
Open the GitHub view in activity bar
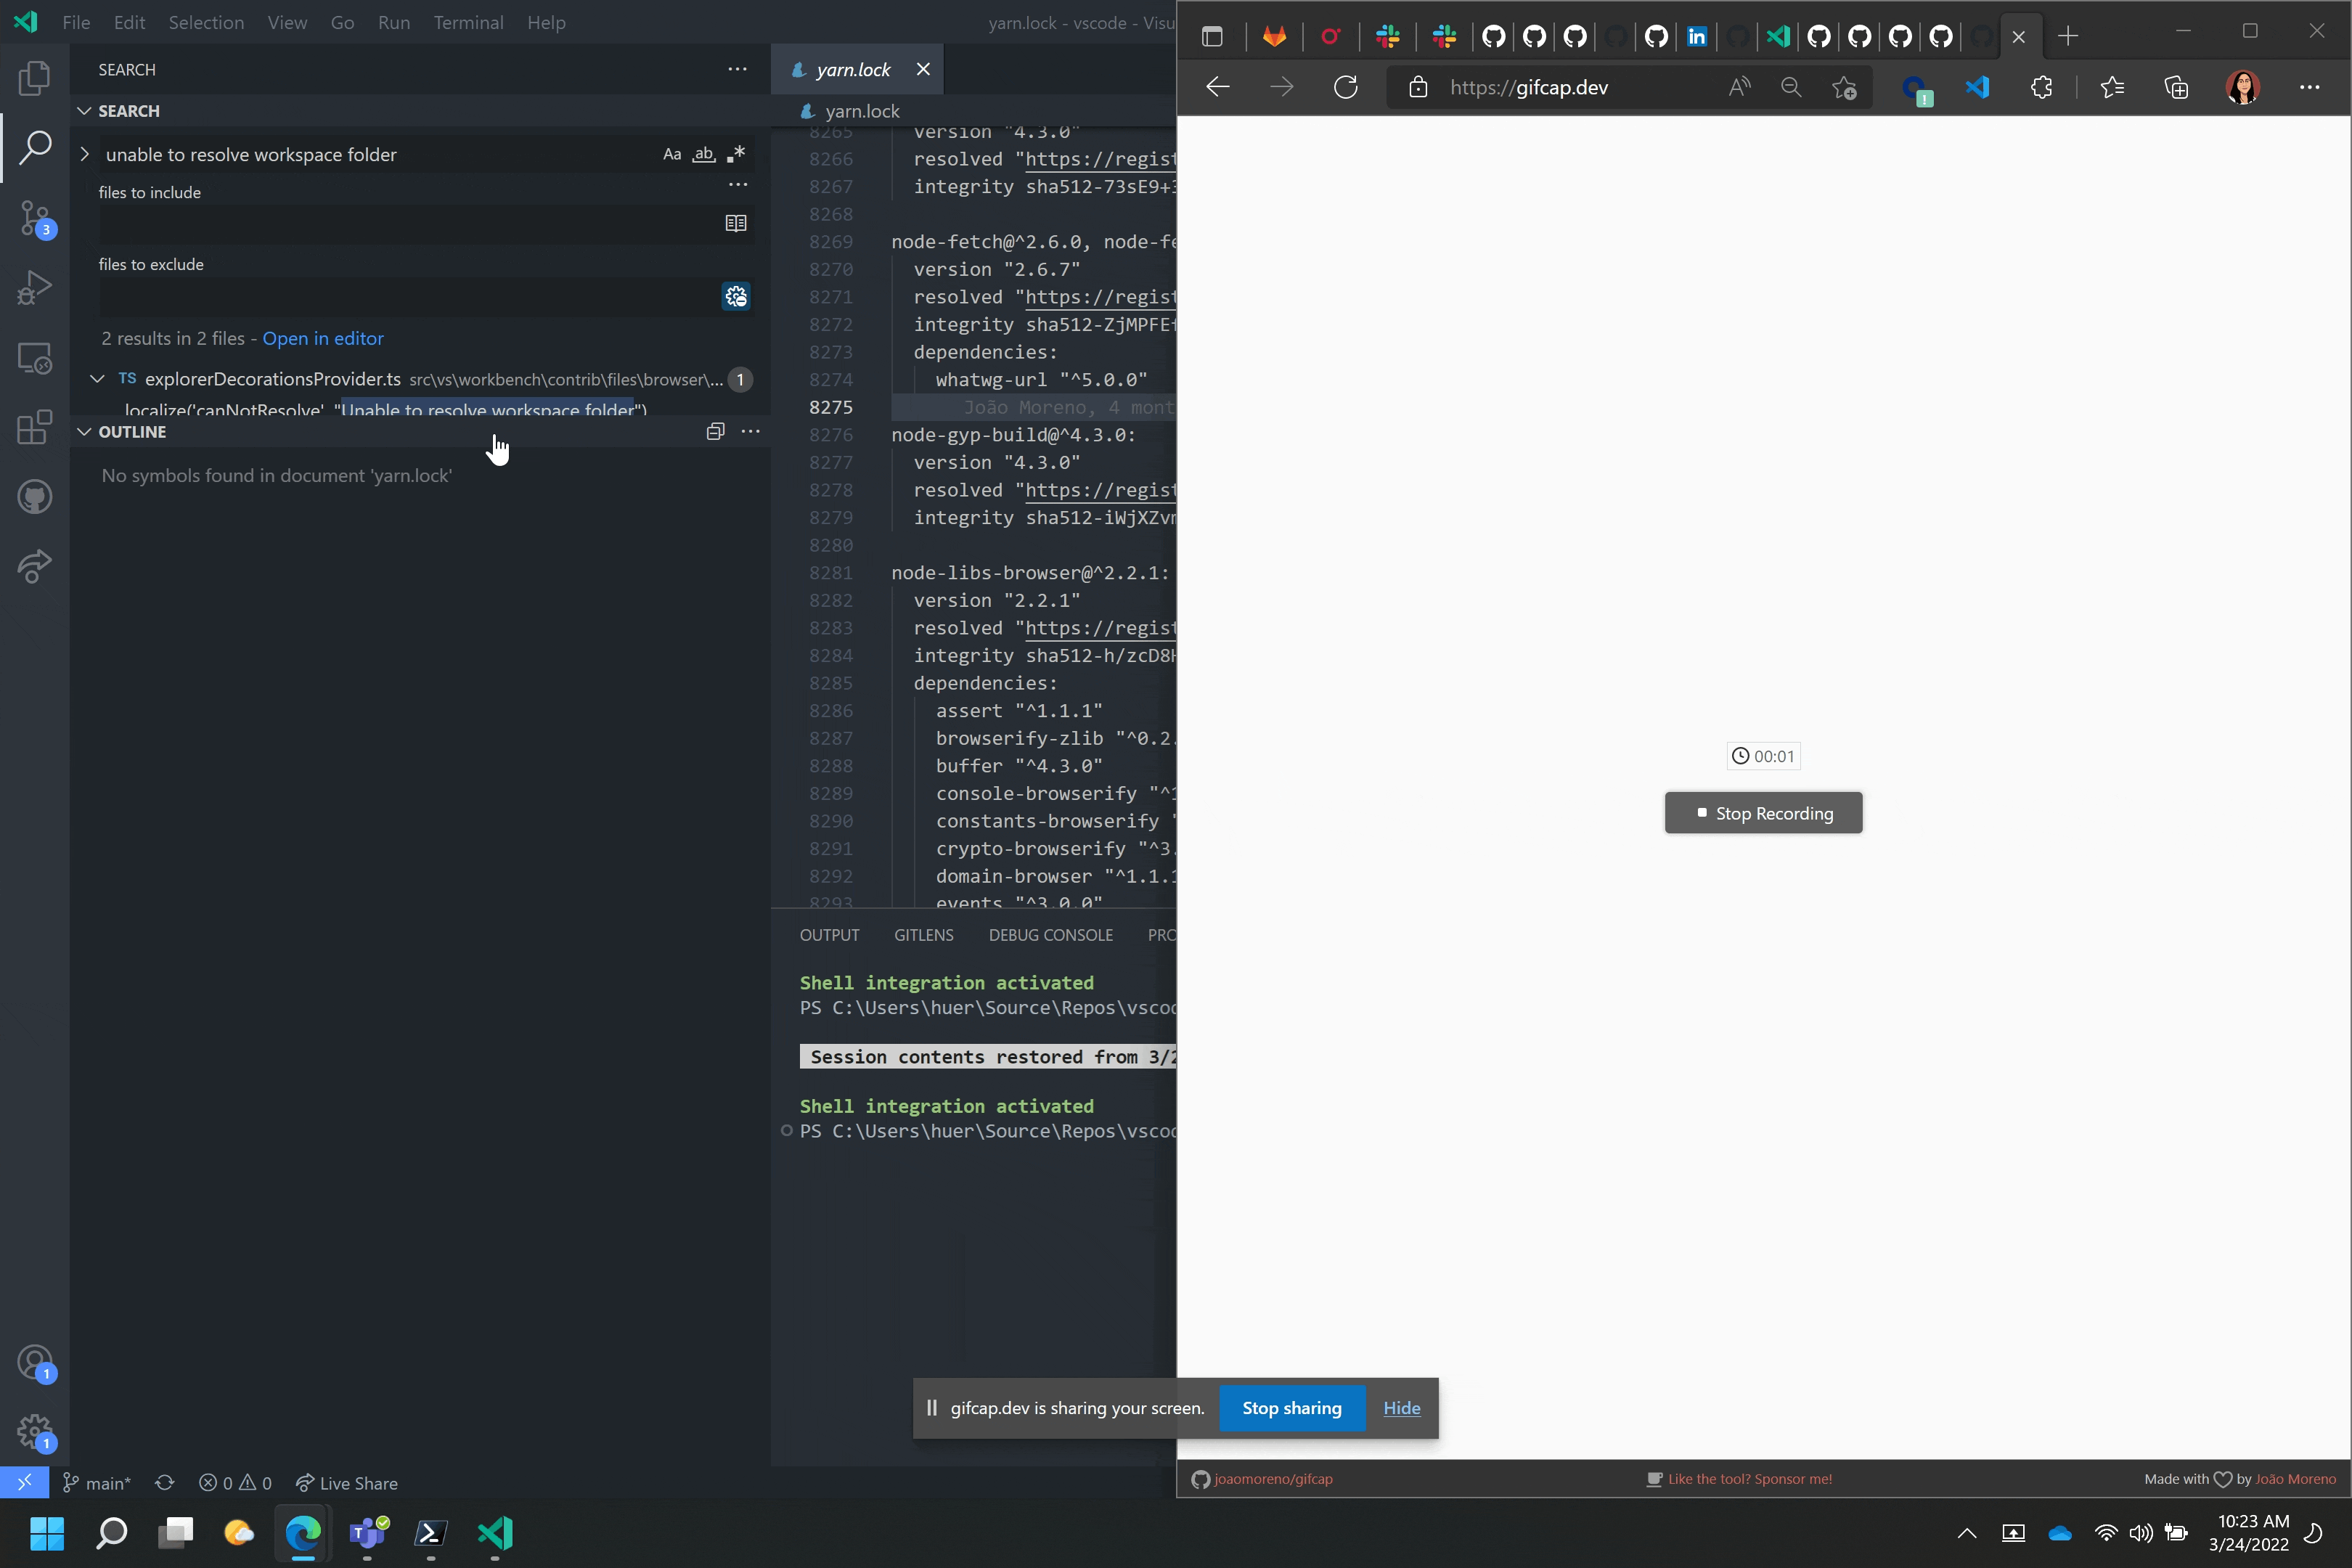34,497
